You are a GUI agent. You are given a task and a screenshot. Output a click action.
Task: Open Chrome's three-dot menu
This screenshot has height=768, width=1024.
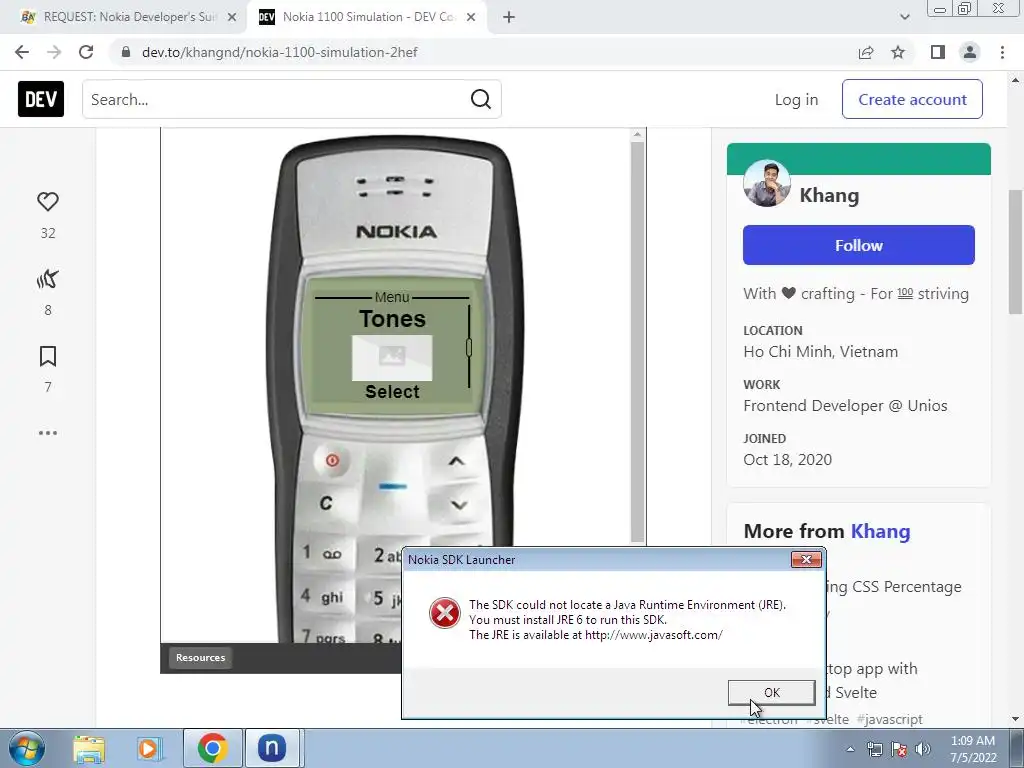pos(1002,52)
